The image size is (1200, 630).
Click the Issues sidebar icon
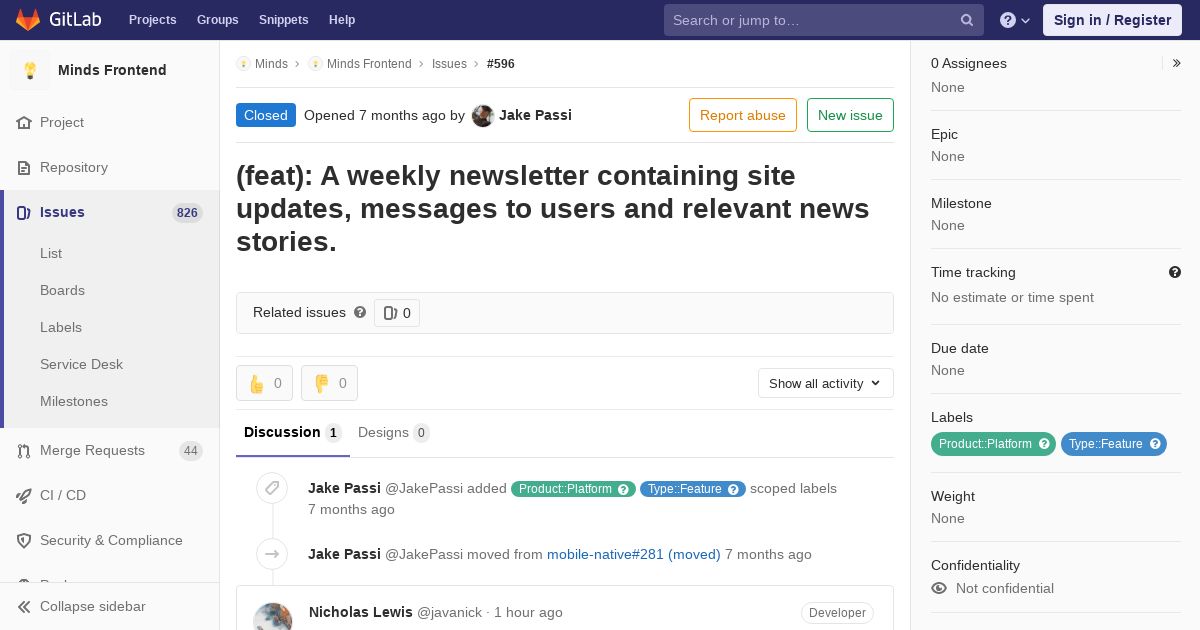[x=24, y=212]
